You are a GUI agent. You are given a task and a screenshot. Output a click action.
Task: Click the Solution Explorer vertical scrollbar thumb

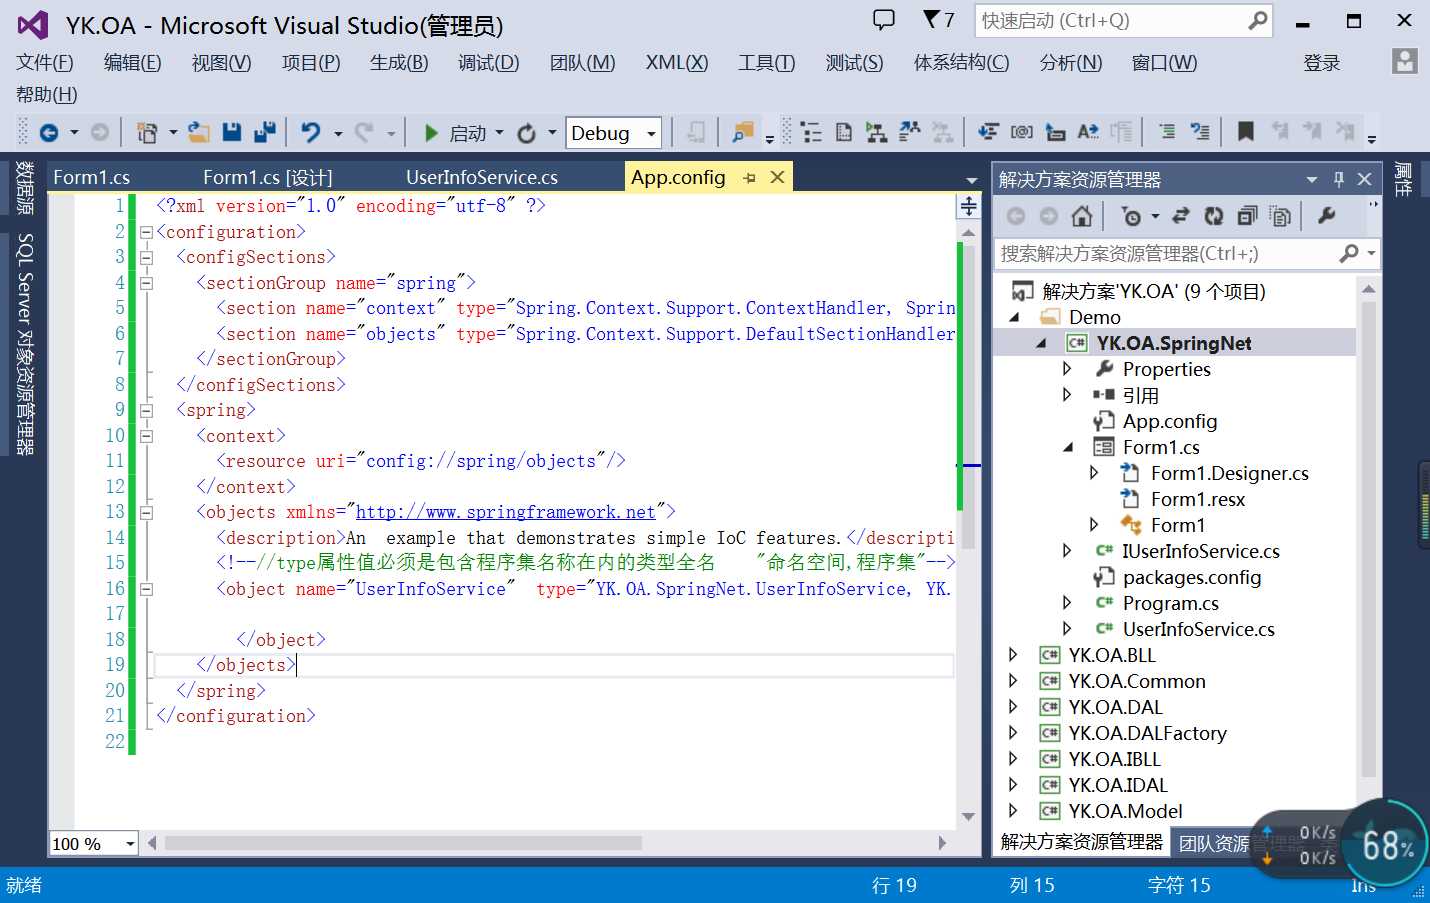tap(1369, 538)
